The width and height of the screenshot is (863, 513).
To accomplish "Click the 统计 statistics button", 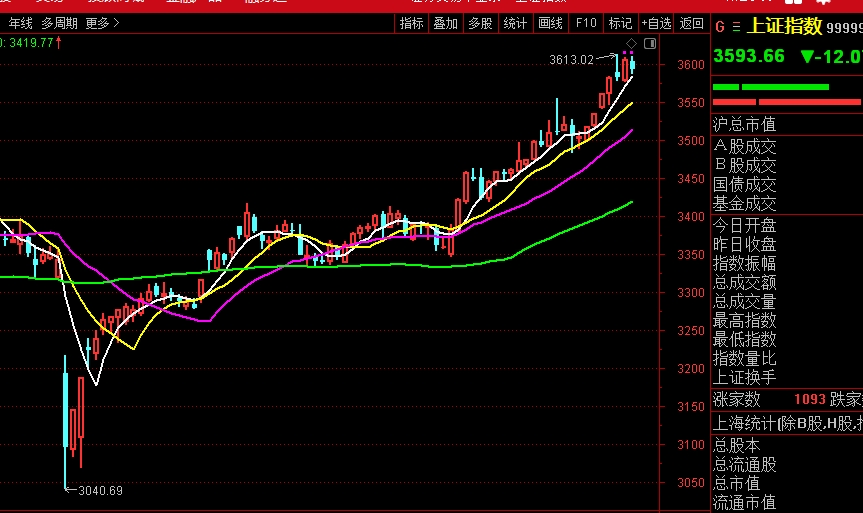I will tap(515, 23).
